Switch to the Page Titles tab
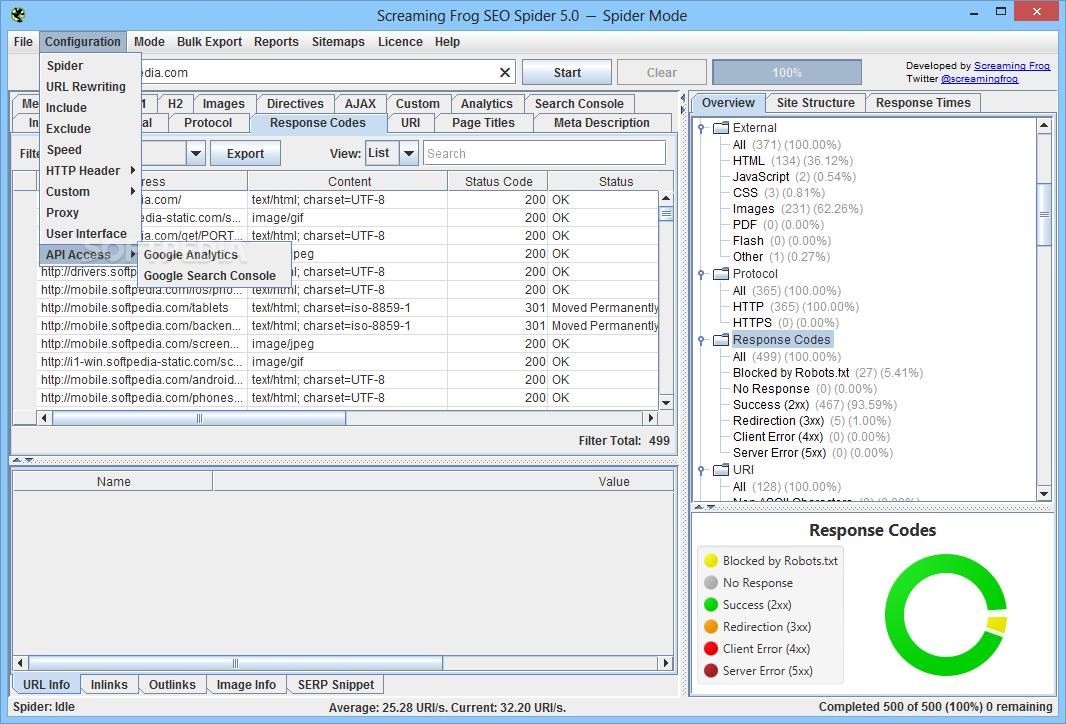This screenshot has height=724, width=1066. tap(483, 123)
